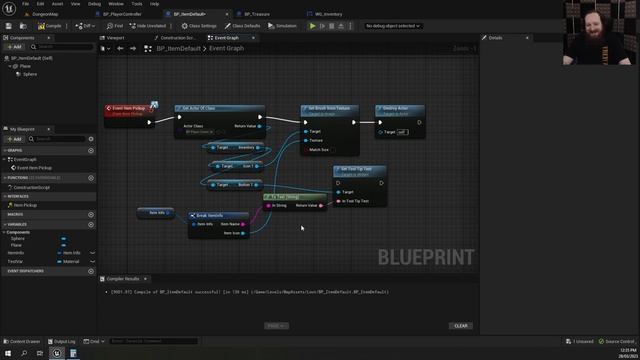Close the Event Graph tab

253,38
